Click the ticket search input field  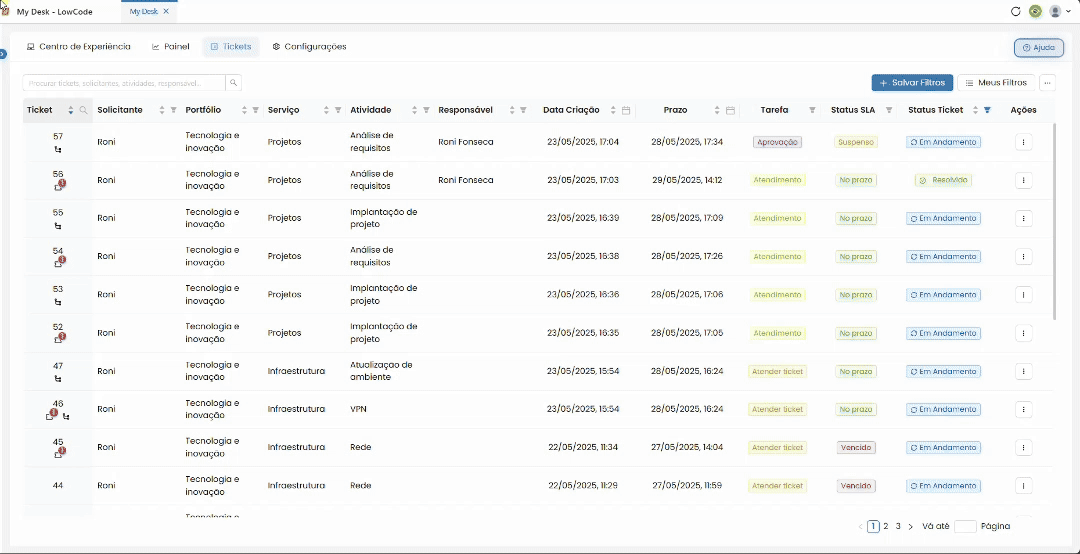click(124, 83)
